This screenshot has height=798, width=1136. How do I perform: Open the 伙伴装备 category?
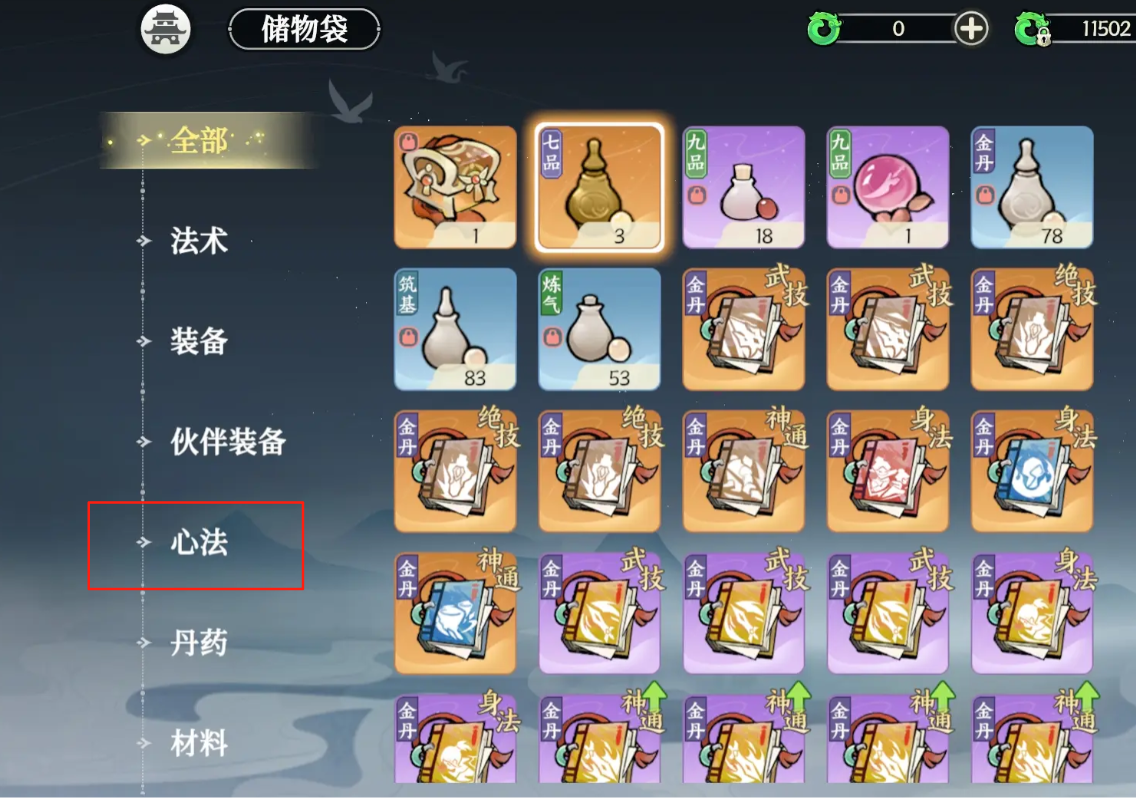coord(227,441)
